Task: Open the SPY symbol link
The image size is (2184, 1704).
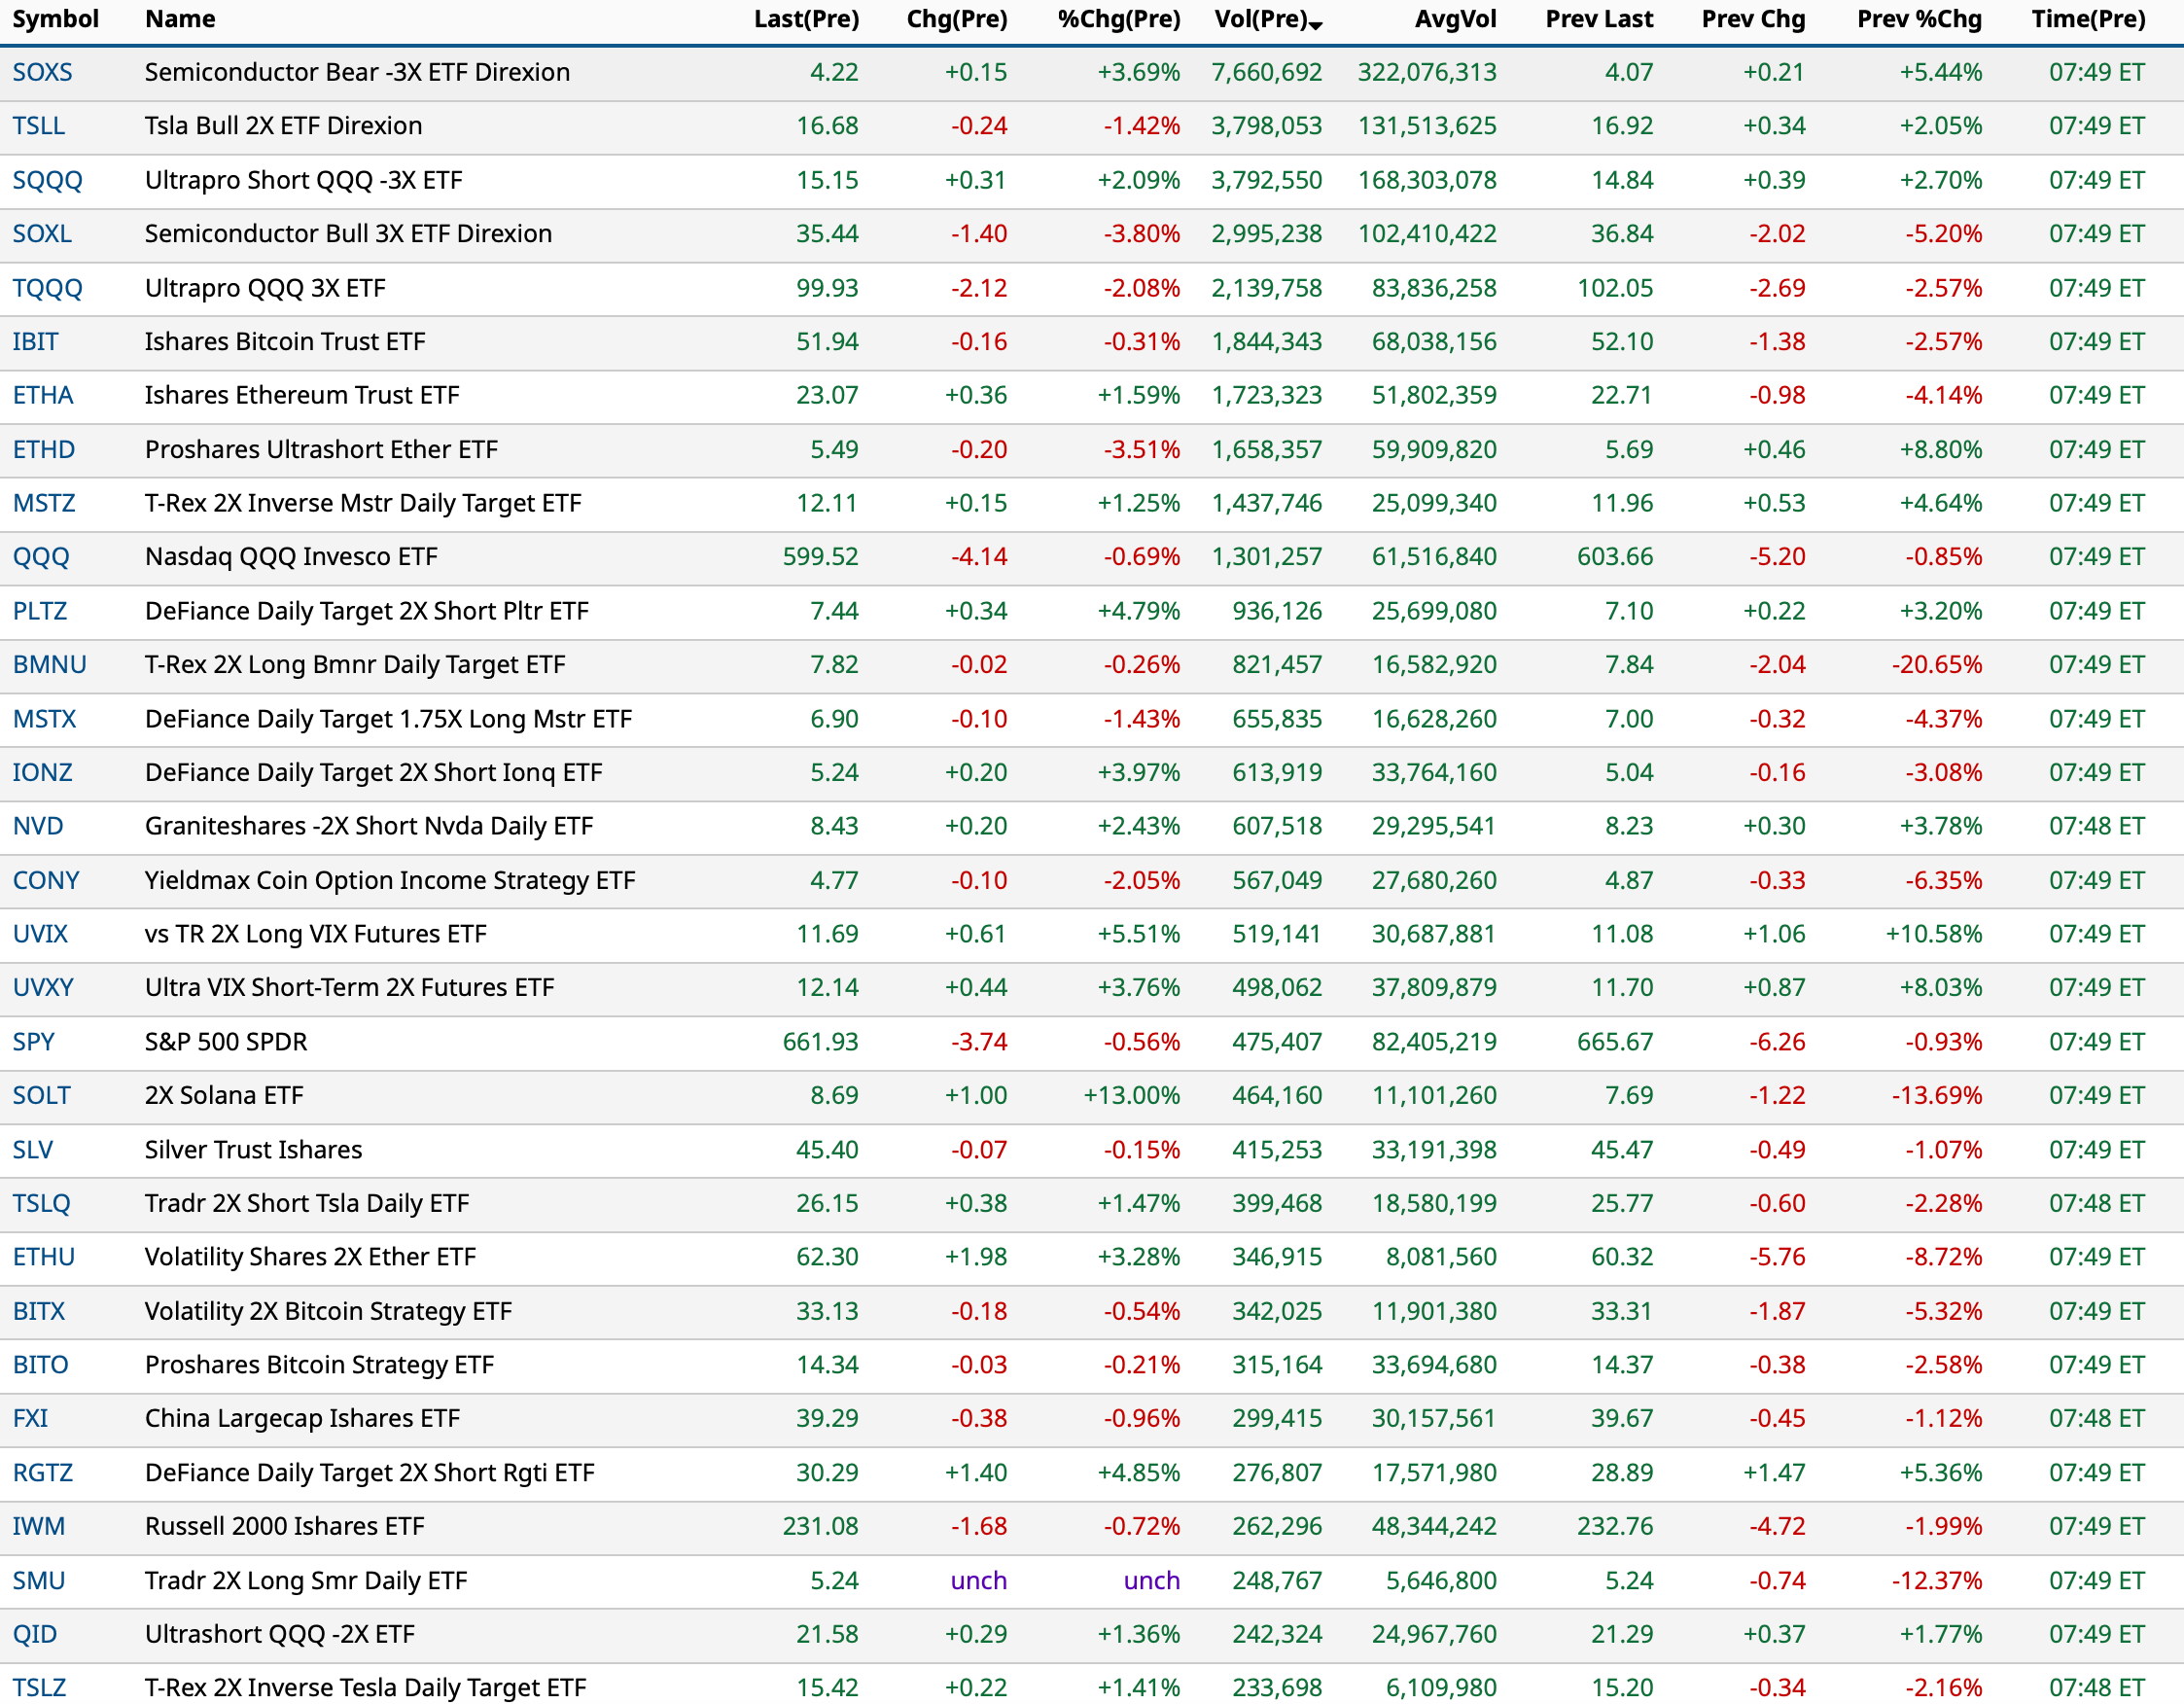Action: click(x=33, y=1042)
